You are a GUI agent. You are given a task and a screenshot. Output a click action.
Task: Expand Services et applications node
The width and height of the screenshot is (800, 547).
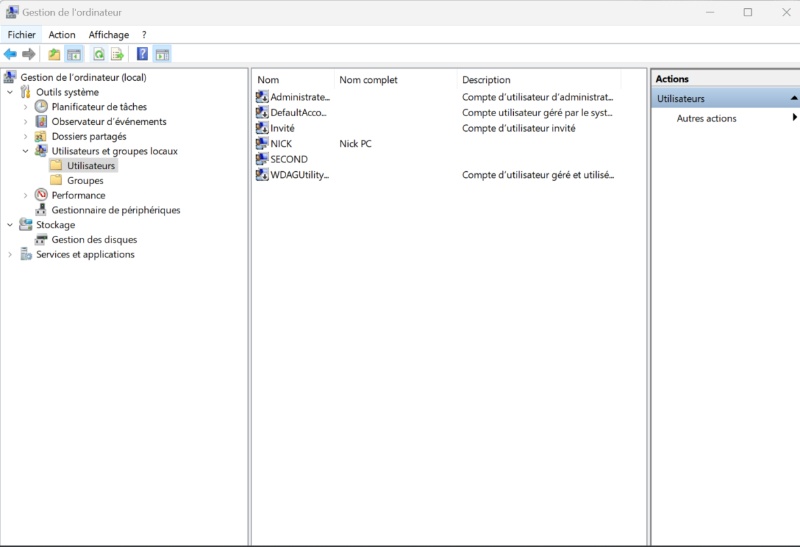pyautogui.click(x=11, y=255)
